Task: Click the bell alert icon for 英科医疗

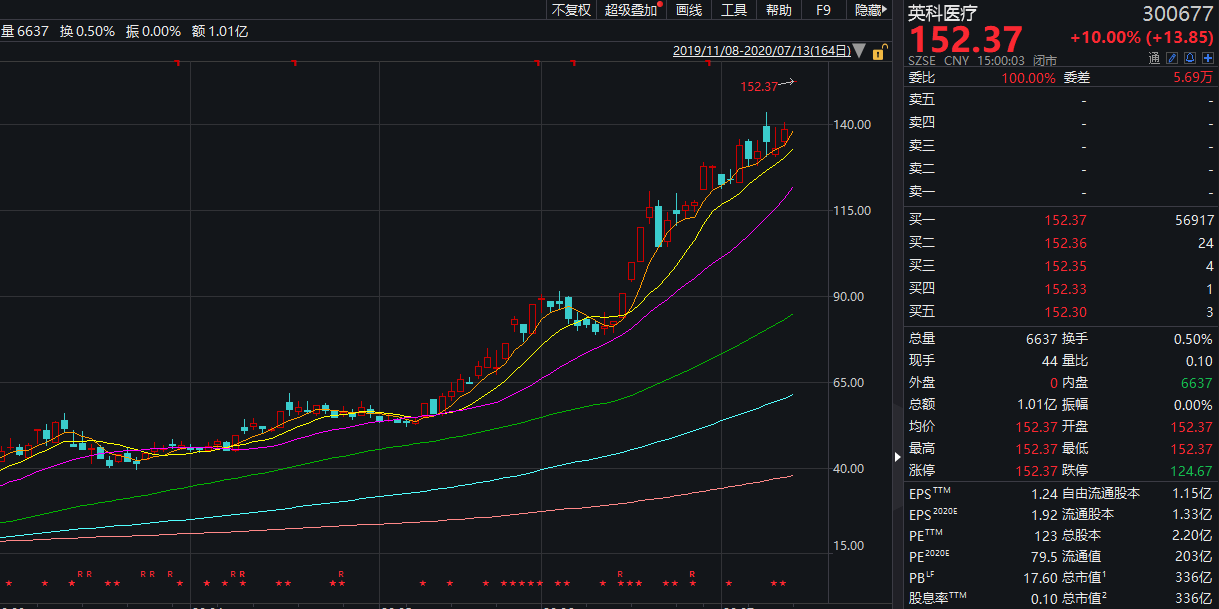Action: point(1192,59)
